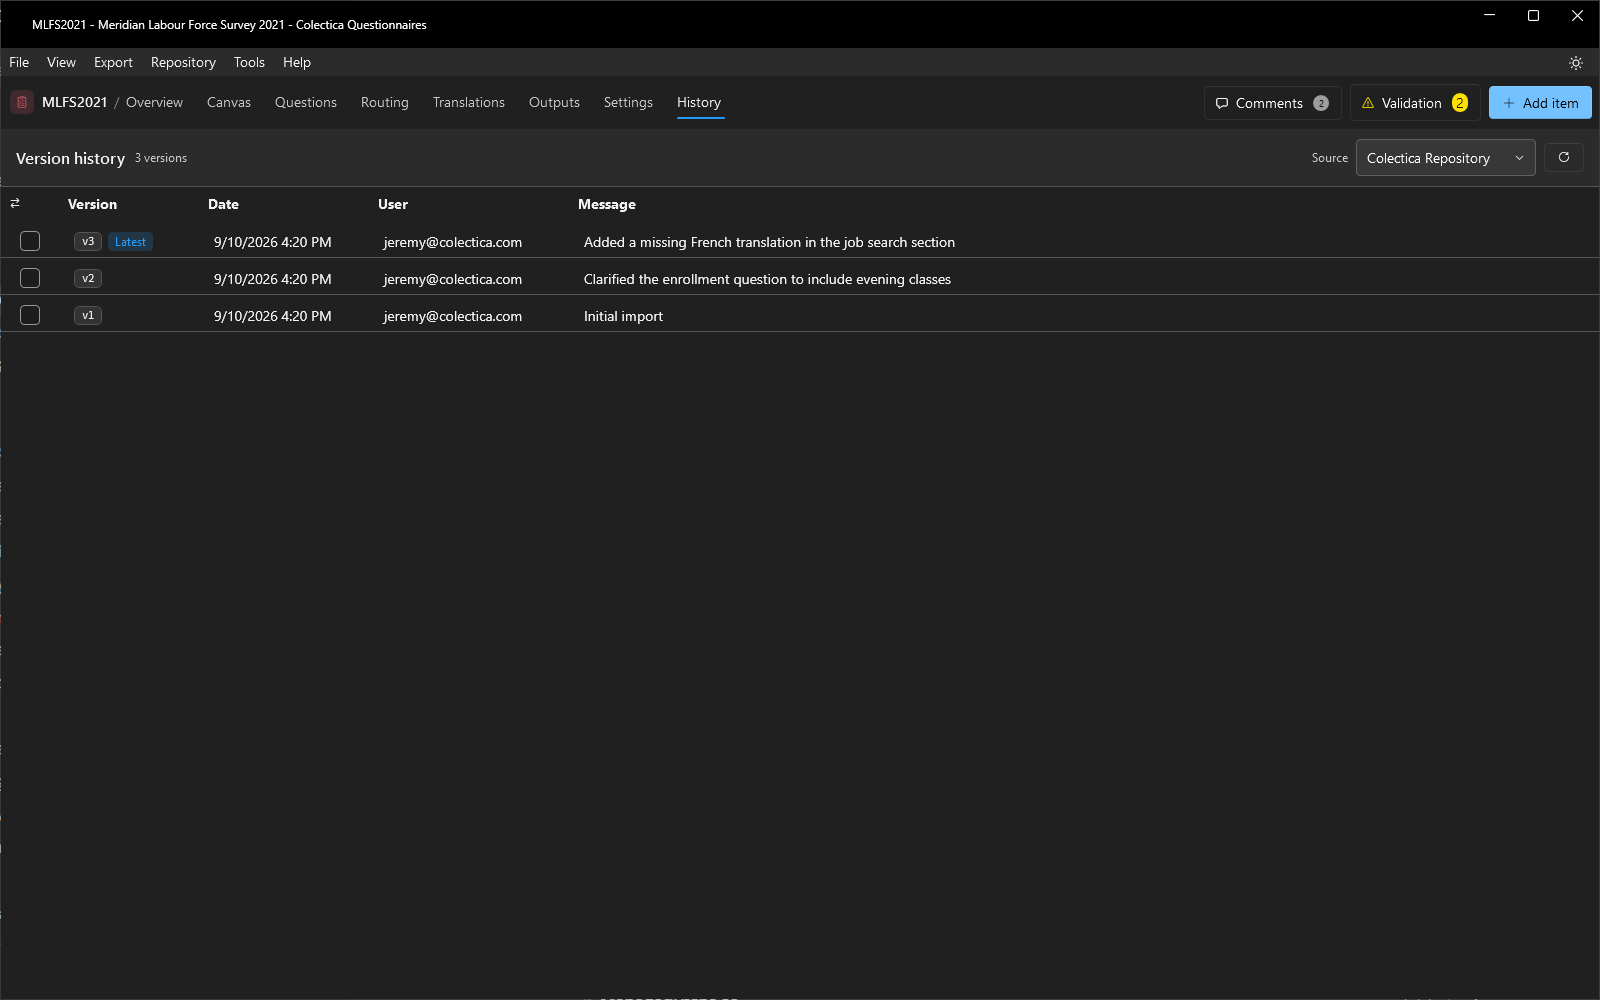This screenshot has height=1000, width=1600.
Task: Click the user email in the v3 row
Action: tap(453, 242)
